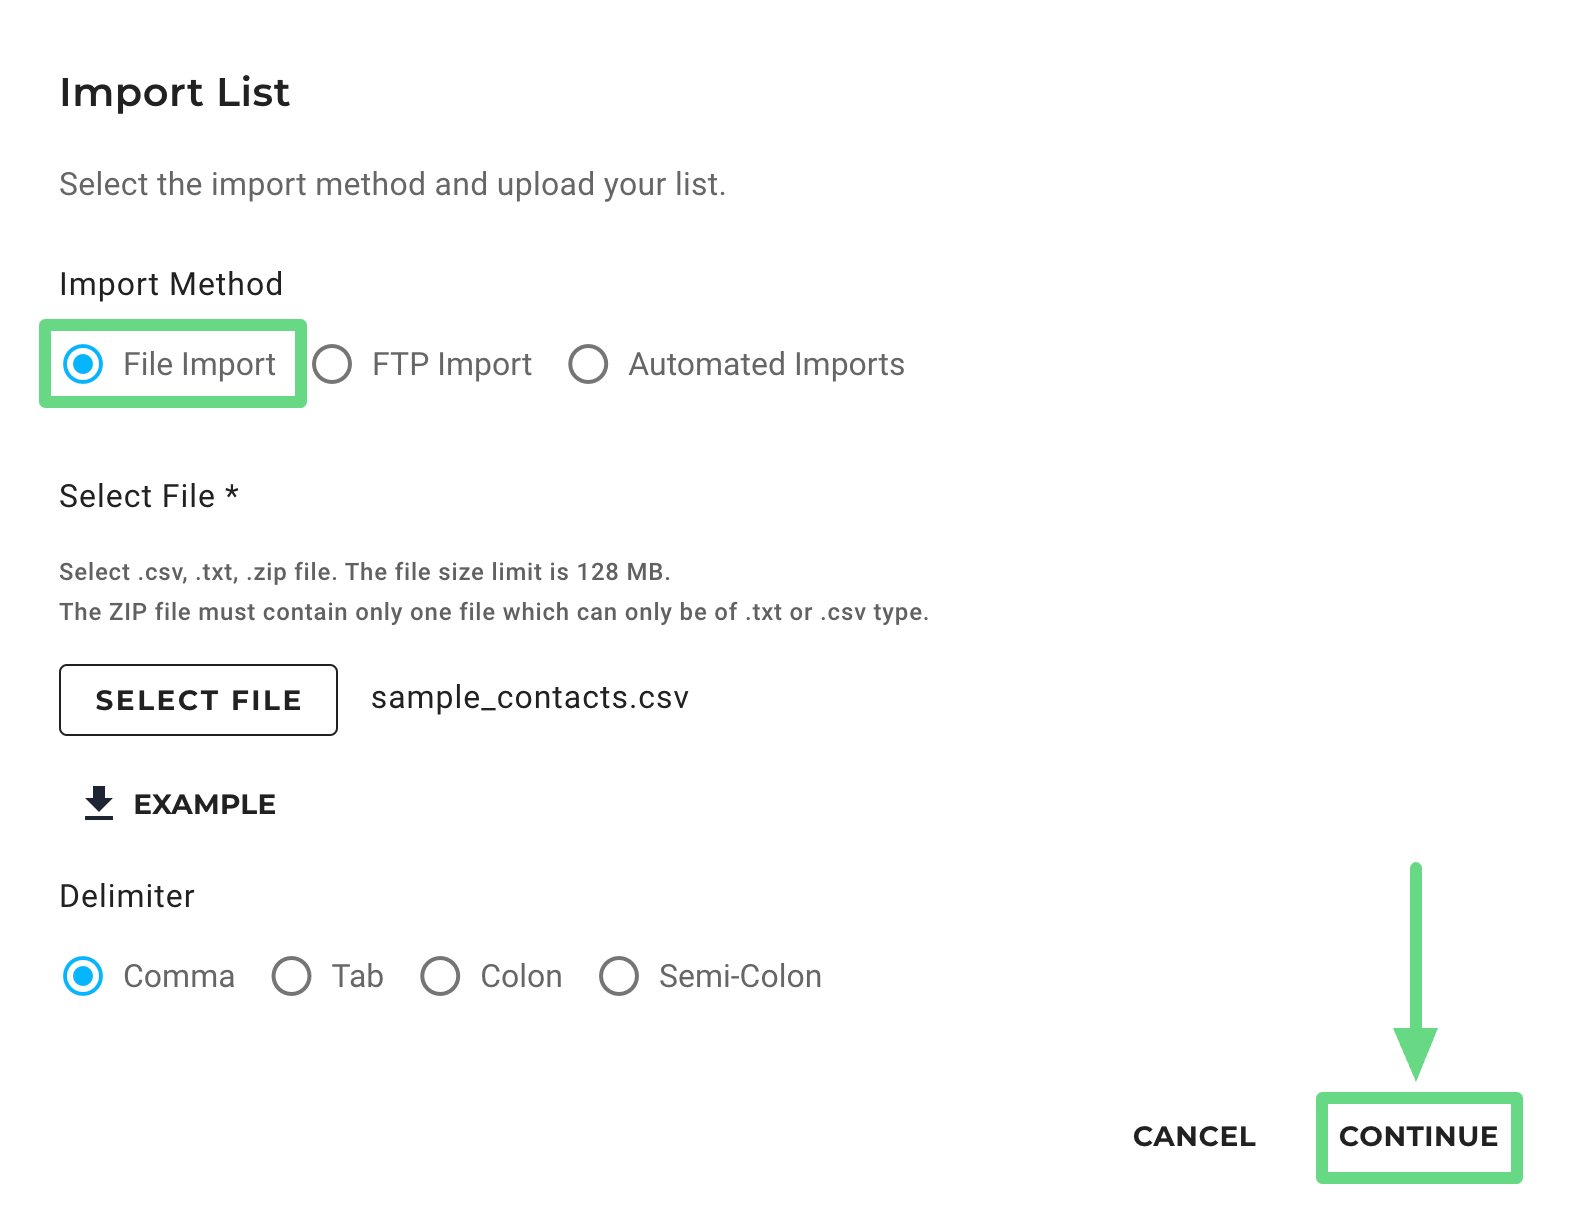Click the File Import label text
The height and width of the screenshot is (1213, 1589).
[x=199, y=365]
